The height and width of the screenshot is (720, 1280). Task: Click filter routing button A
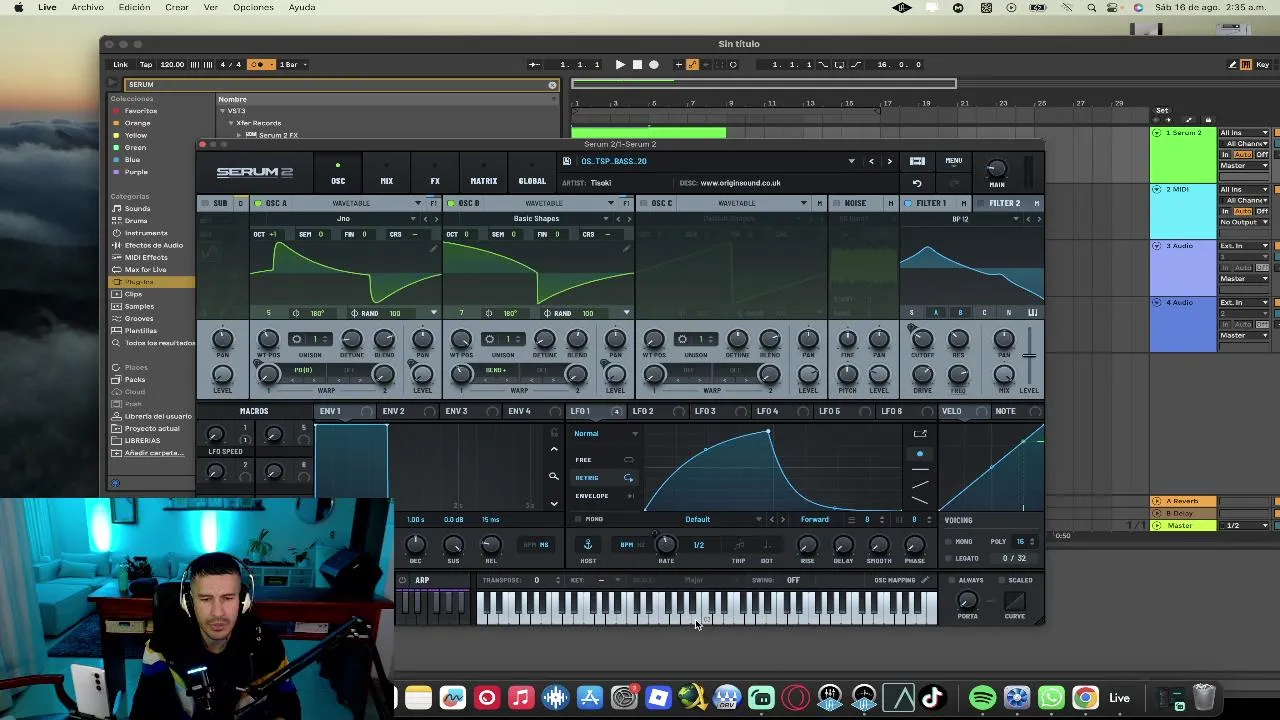pyautogui.click(x=936, y=313)
